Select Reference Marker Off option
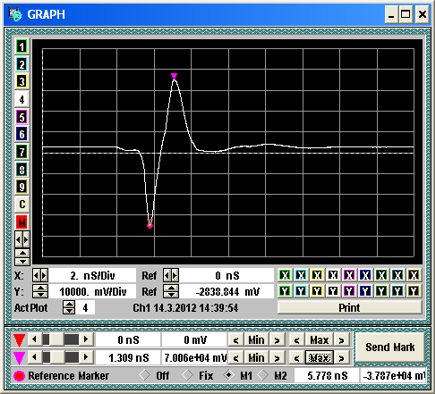The height and width of the screenshot is (394, 435). 145,375
